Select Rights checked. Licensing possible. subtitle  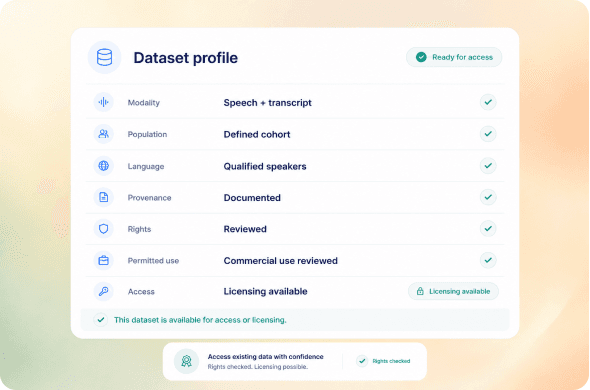coord(258,367)
